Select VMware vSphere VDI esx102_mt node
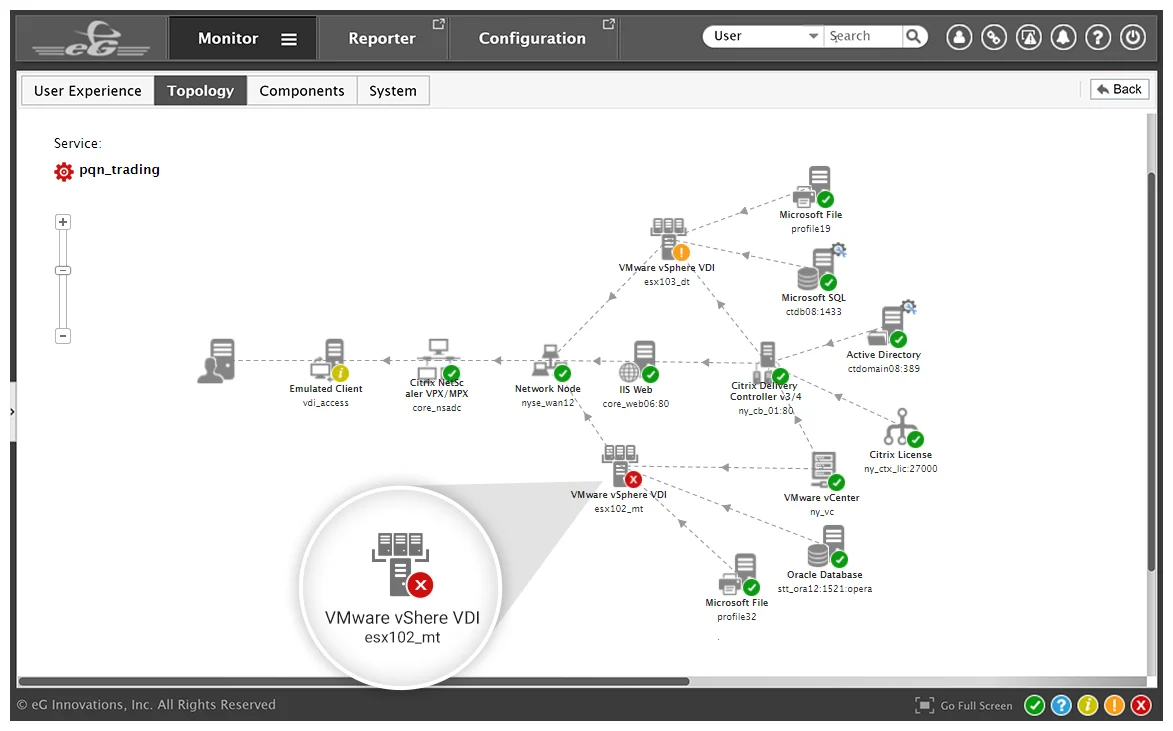Screen dimensions: 1173x731 pyautogui.click(x=622, y=466)
